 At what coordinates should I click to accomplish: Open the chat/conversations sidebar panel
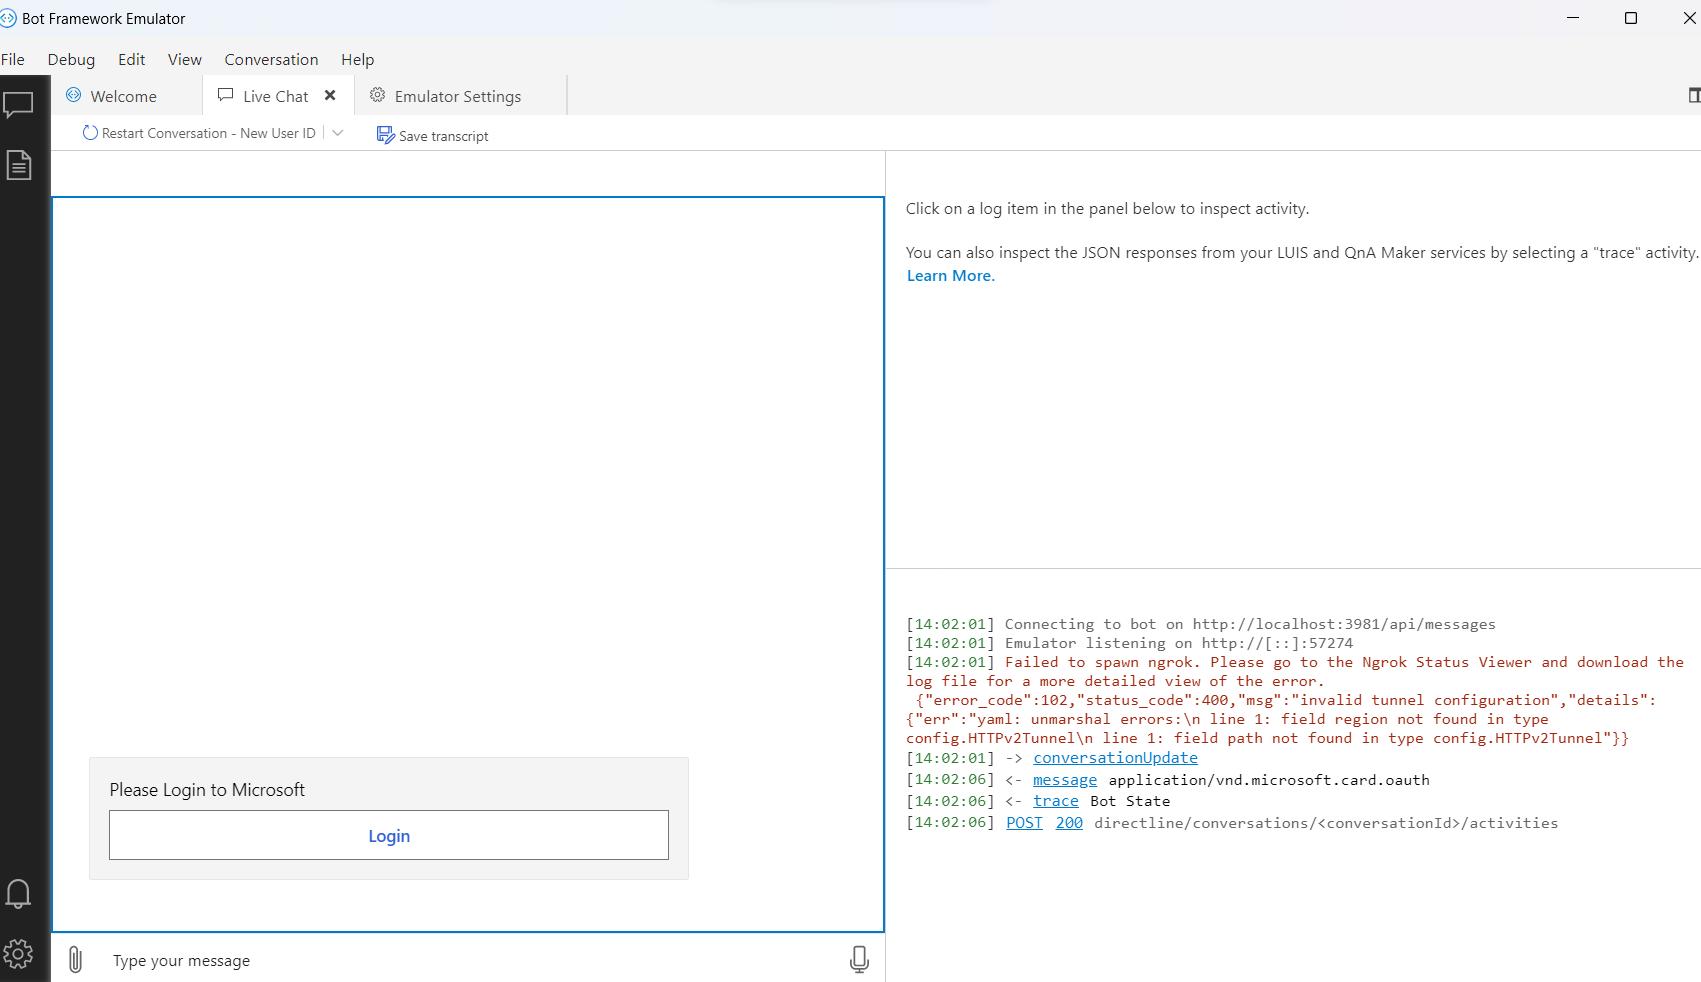(x=19, y=104)
